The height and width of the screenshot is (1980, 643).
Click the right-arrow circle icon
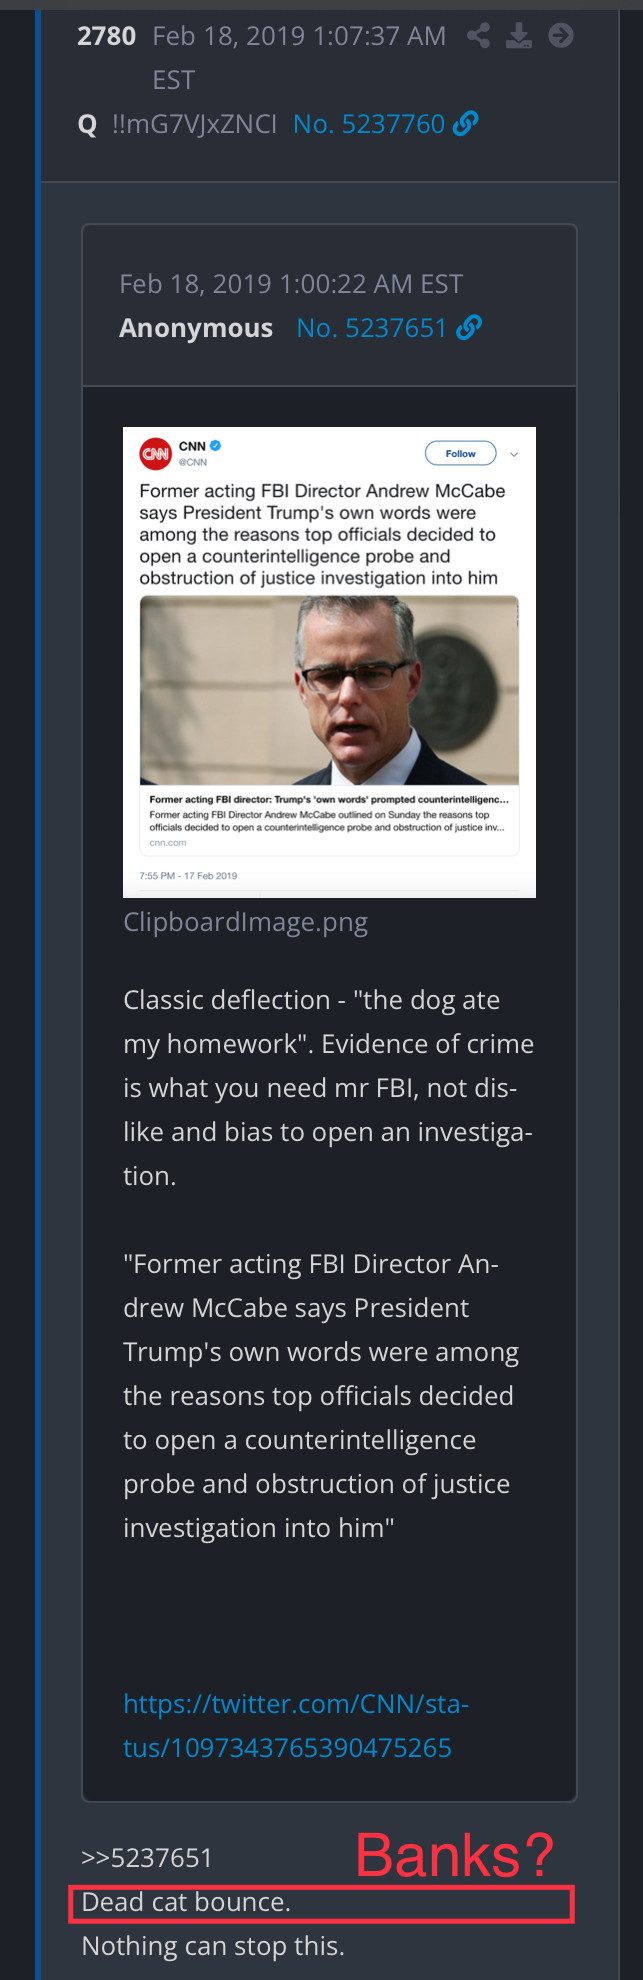click(x=561, y=37)
